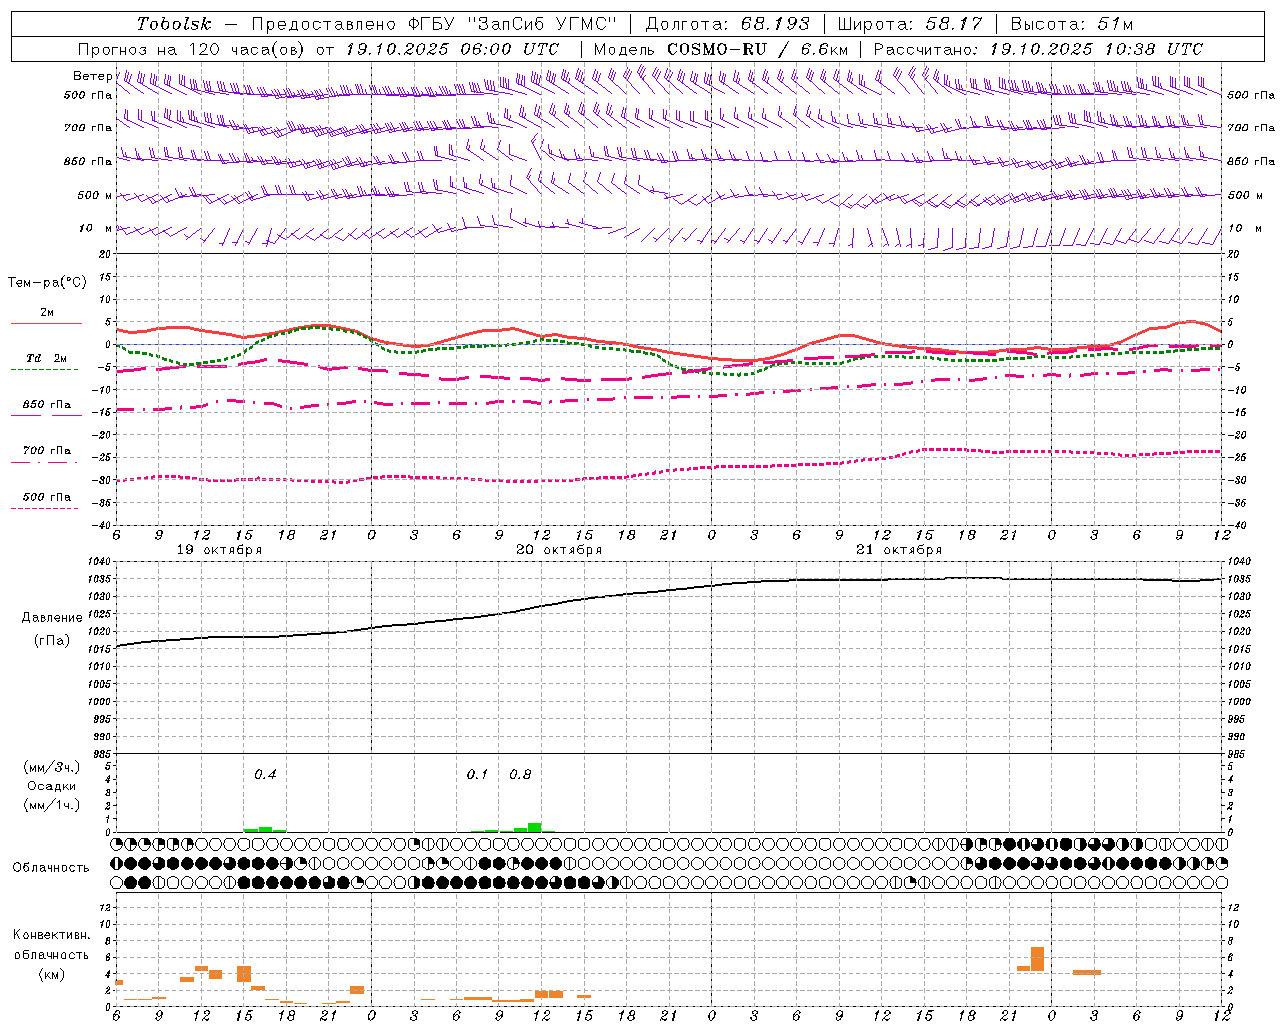Click the 'Конвективн.' convective cloud label
The height and width of the screenshot is (1024, 1280).
tap(52, 935)
